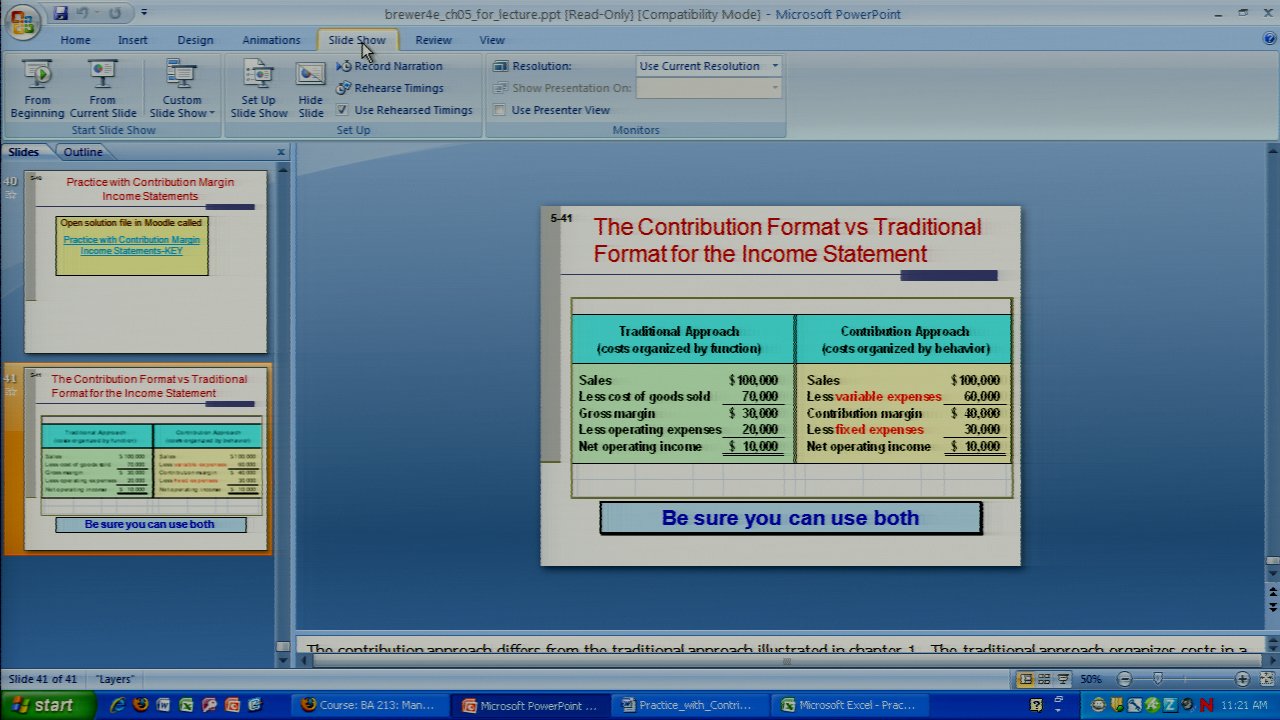Image resolution: width=1280 pixels, height=720 pixels.
Task: Enable Use Presenter View checkbox
Action: click(x=500, y=110)
